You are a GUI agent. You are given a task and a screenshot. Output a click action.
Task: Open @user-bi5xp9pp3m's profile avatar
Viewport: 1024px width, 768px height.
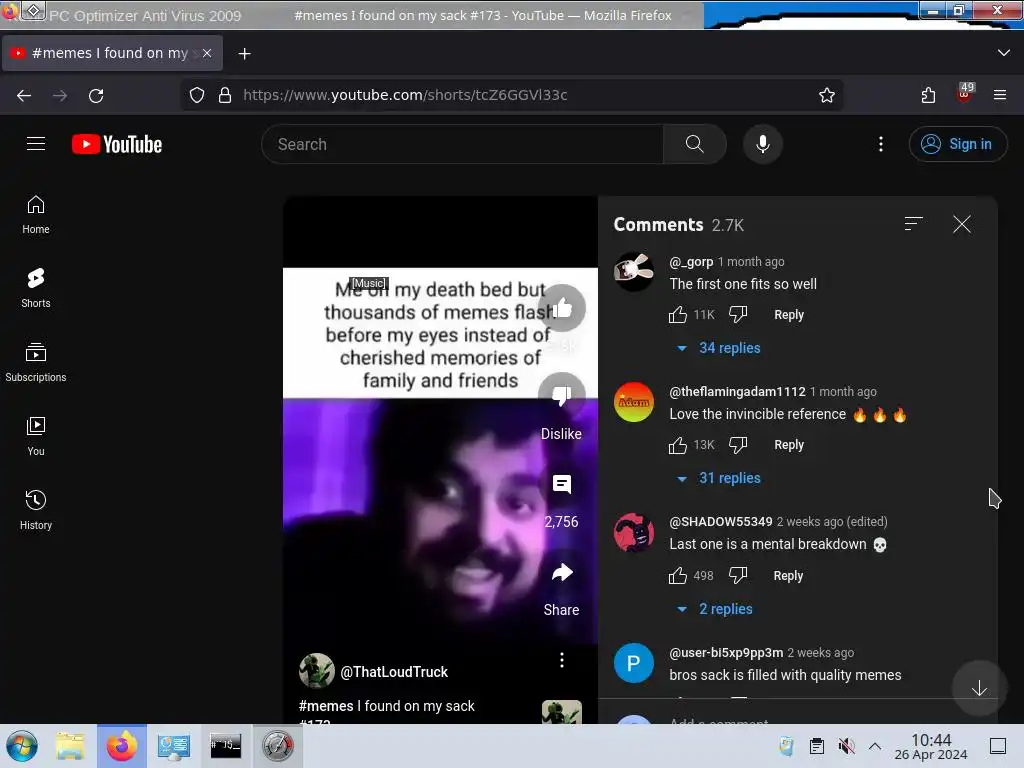click(633, 663)
